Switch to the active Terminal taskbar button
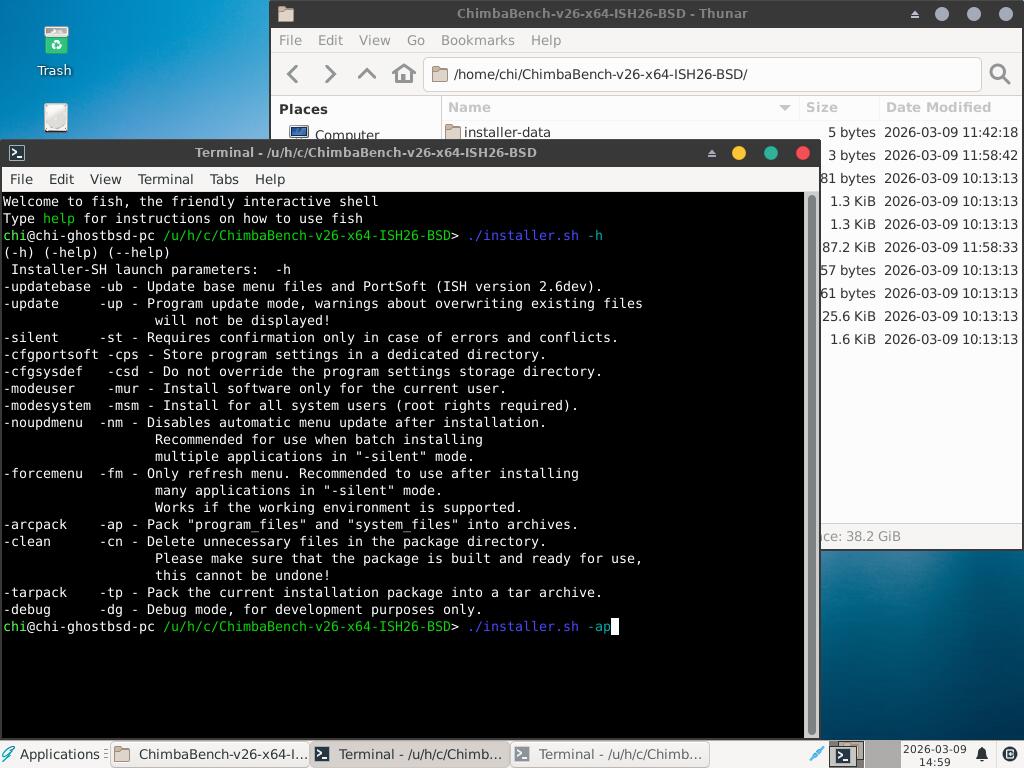 409,754
